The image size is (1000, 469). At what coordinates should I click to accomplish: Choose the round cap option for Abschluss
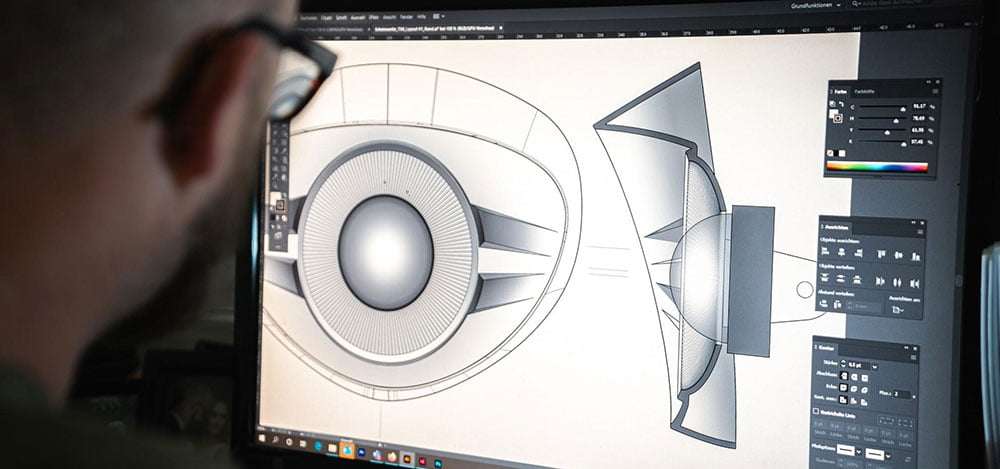854,377
